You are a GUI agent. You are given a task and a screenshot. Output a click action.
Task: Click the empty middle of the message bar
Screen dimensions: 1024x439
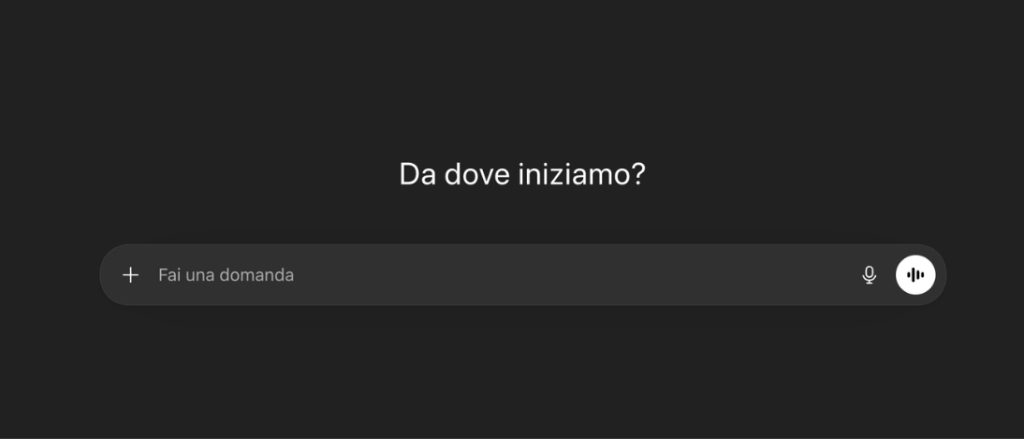(x=560, y=275)
